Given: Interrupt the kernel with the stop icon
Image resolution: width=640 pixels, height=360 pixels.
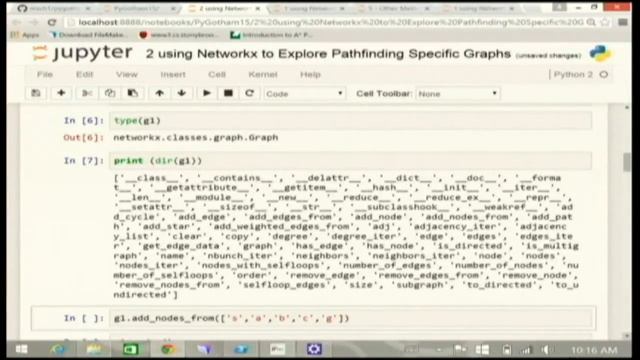Looking at the screenshot, I should 229,93.
